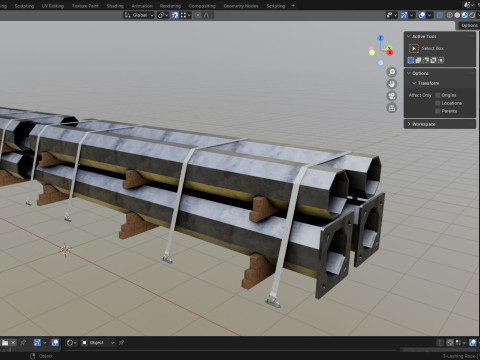Enable Affect Only Parents checkbox
This screenshot has width=480, height=360.
[x=438, y=111]
